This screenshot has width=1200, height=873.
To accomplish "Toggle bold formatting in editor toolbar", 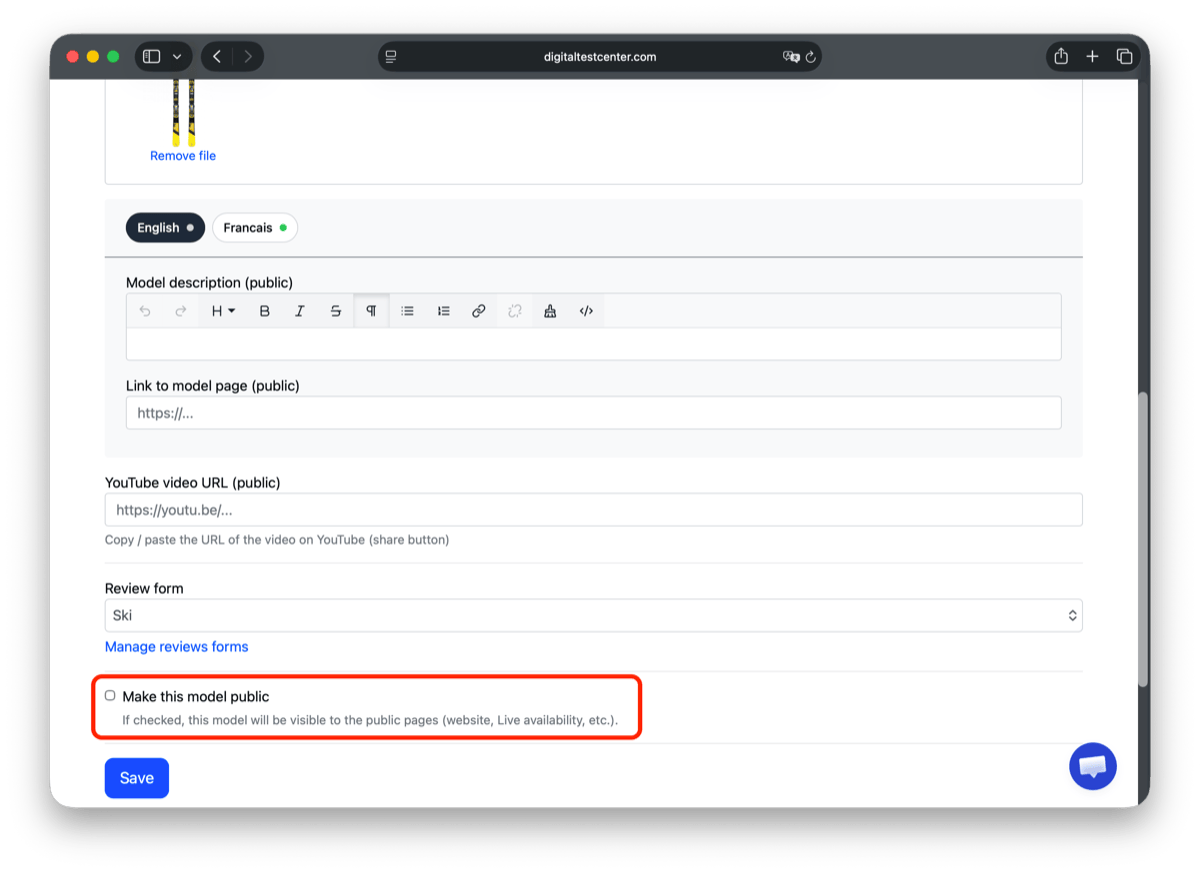I will (x=265, y=311).
